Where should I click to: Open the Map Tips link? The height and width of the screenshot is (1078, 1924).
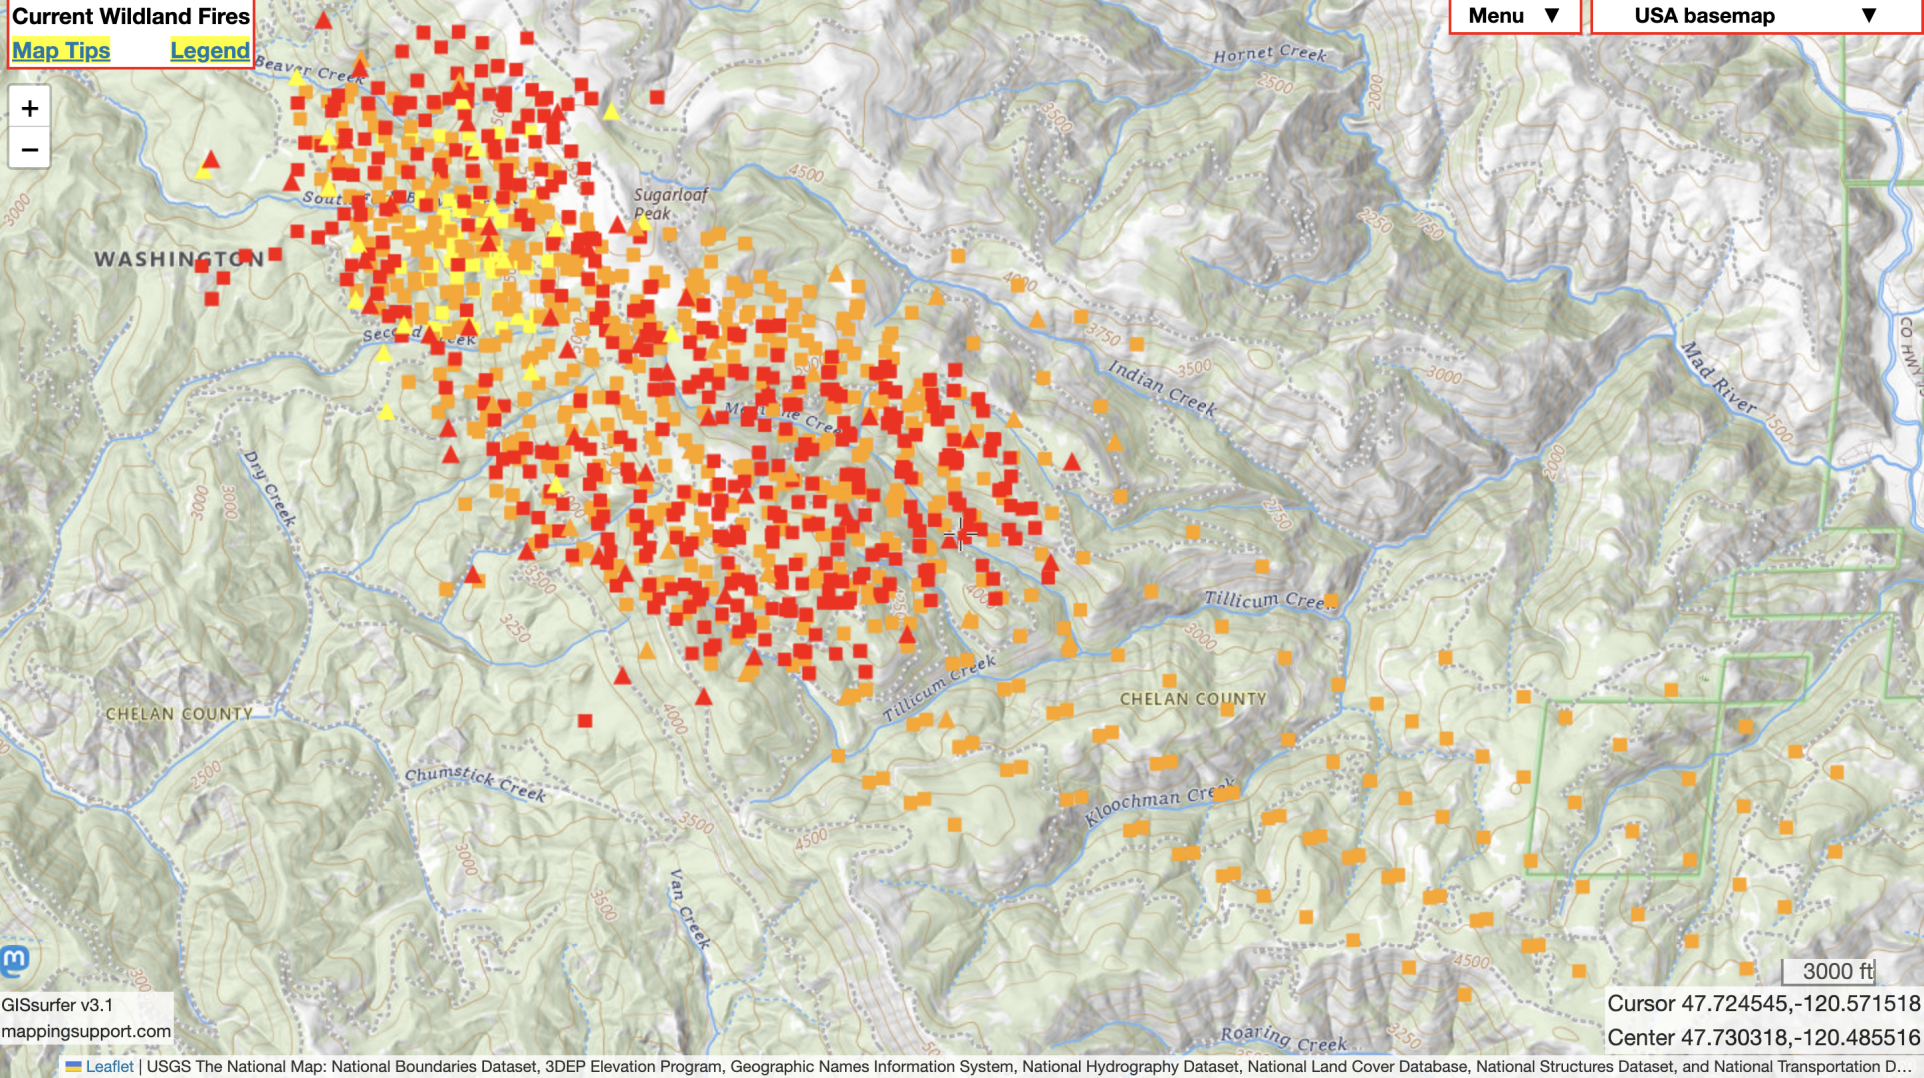pos(60,50)
